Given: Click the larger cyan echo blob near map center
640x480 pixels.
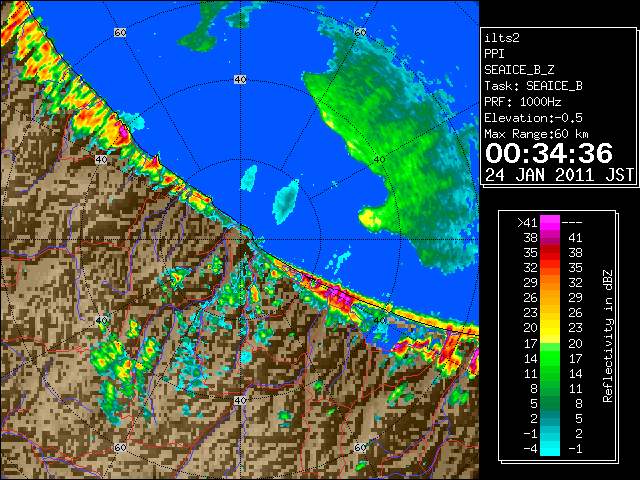Looking at the screenshot, I should click(x=286, y=202).
